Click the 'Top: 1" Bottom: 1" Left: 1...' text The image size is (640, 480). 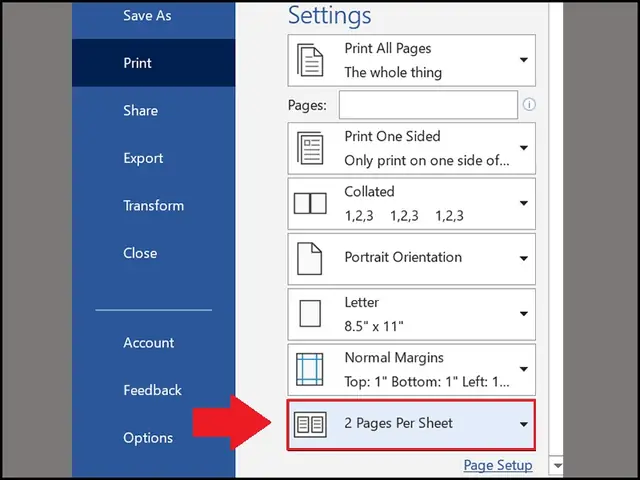click(x=427, y=382)
